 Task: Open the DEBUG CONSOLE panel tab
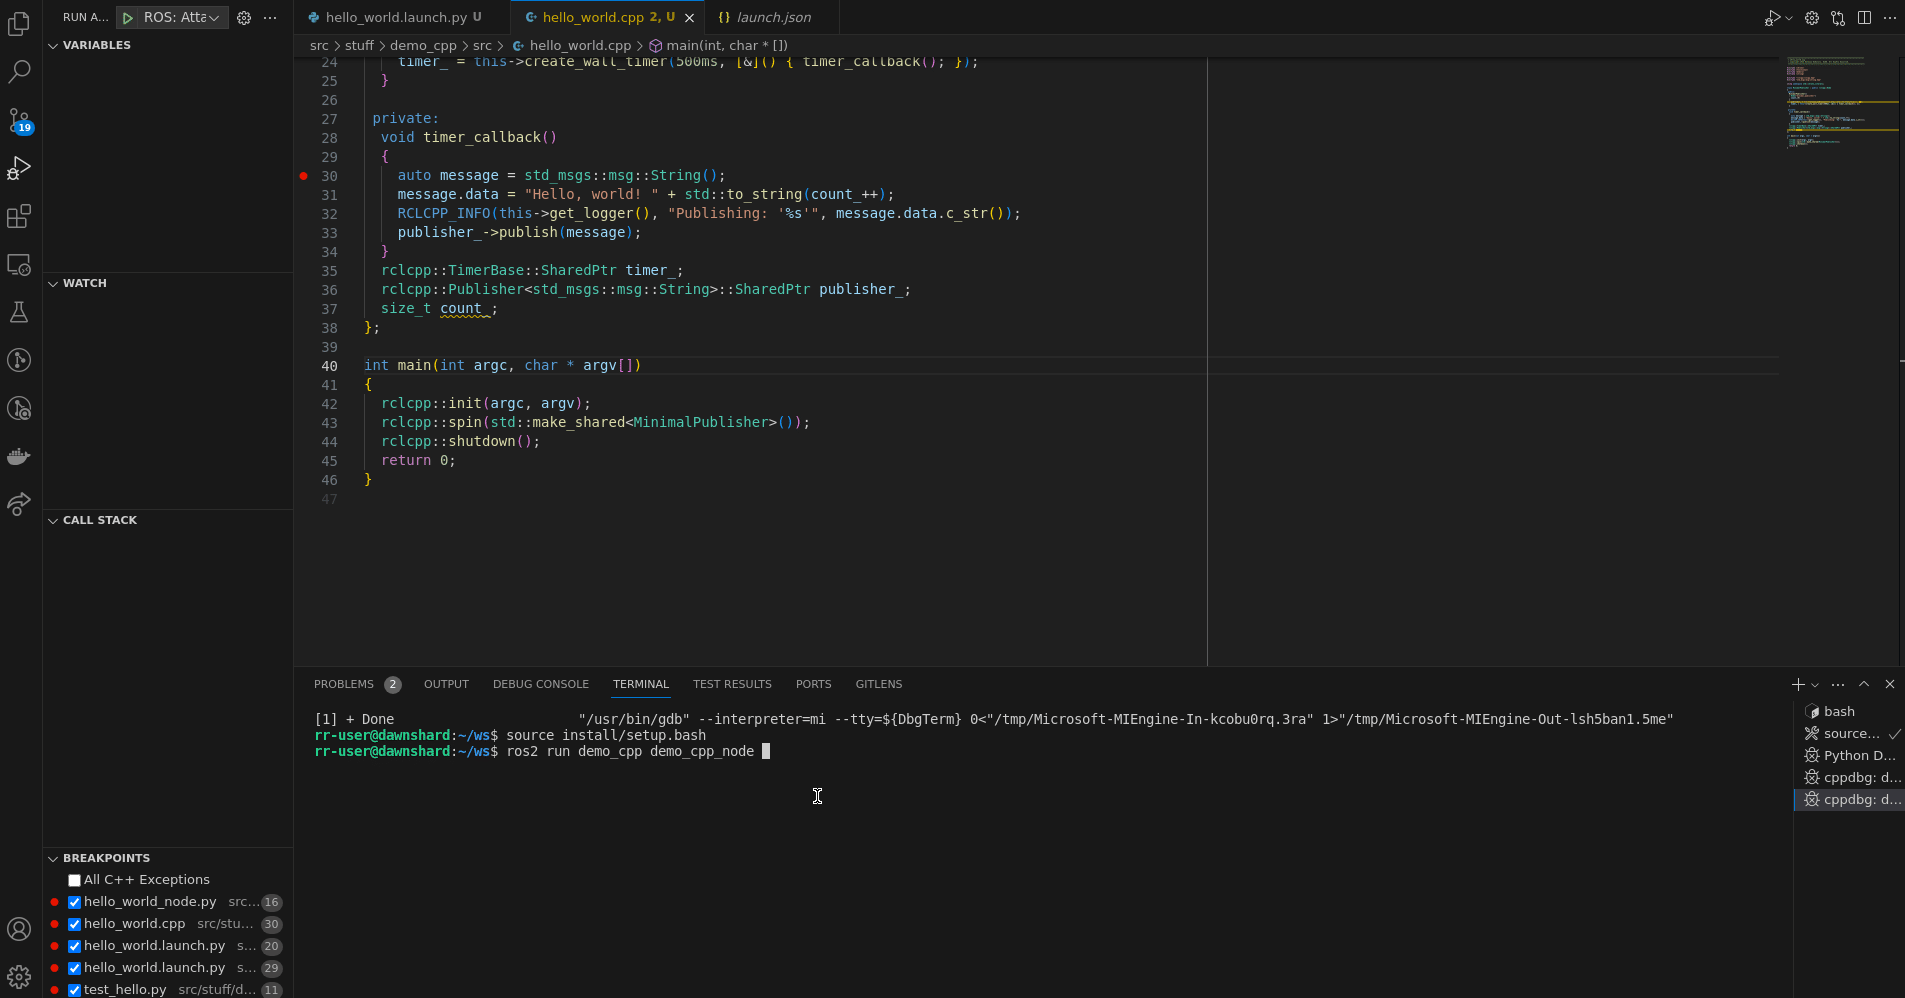[x=541, y=684]
